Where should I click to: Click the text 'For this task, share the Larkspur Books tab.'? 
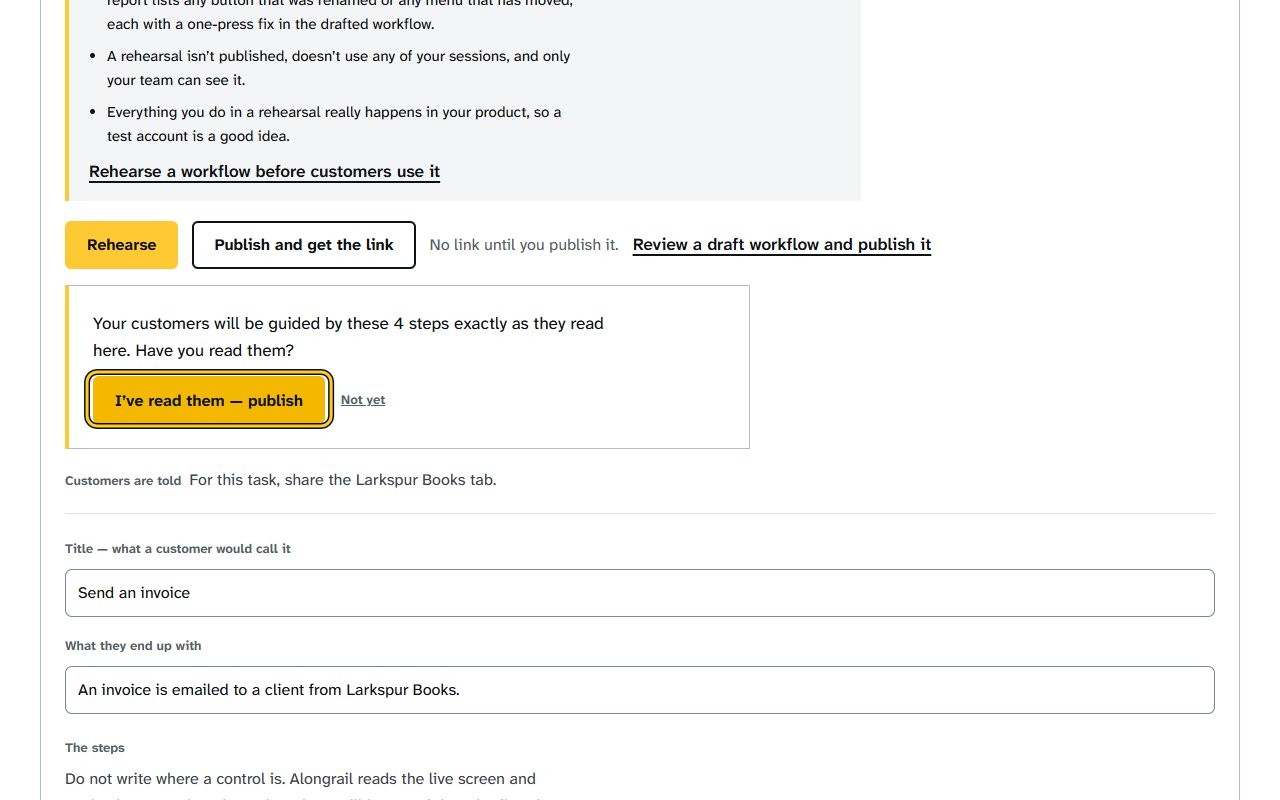coord(343,480)
